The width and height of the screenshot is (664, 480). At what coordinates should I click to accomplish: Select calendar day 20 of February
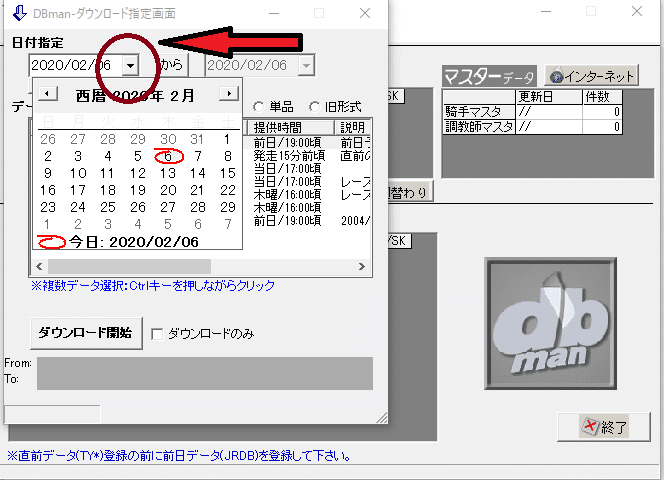pyautogui.click(x=168, y=190)
